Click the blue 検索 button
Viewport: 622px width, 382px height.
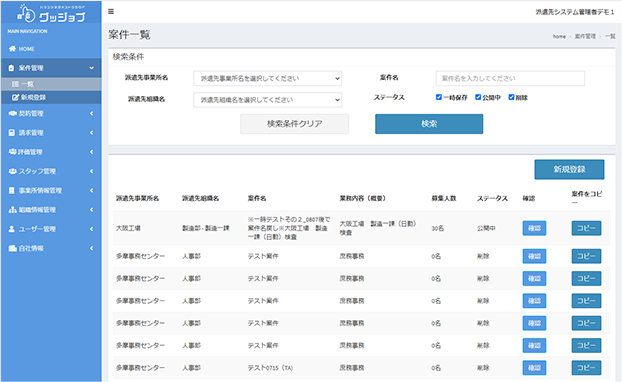pyautogui.click(x=429, y=124)
